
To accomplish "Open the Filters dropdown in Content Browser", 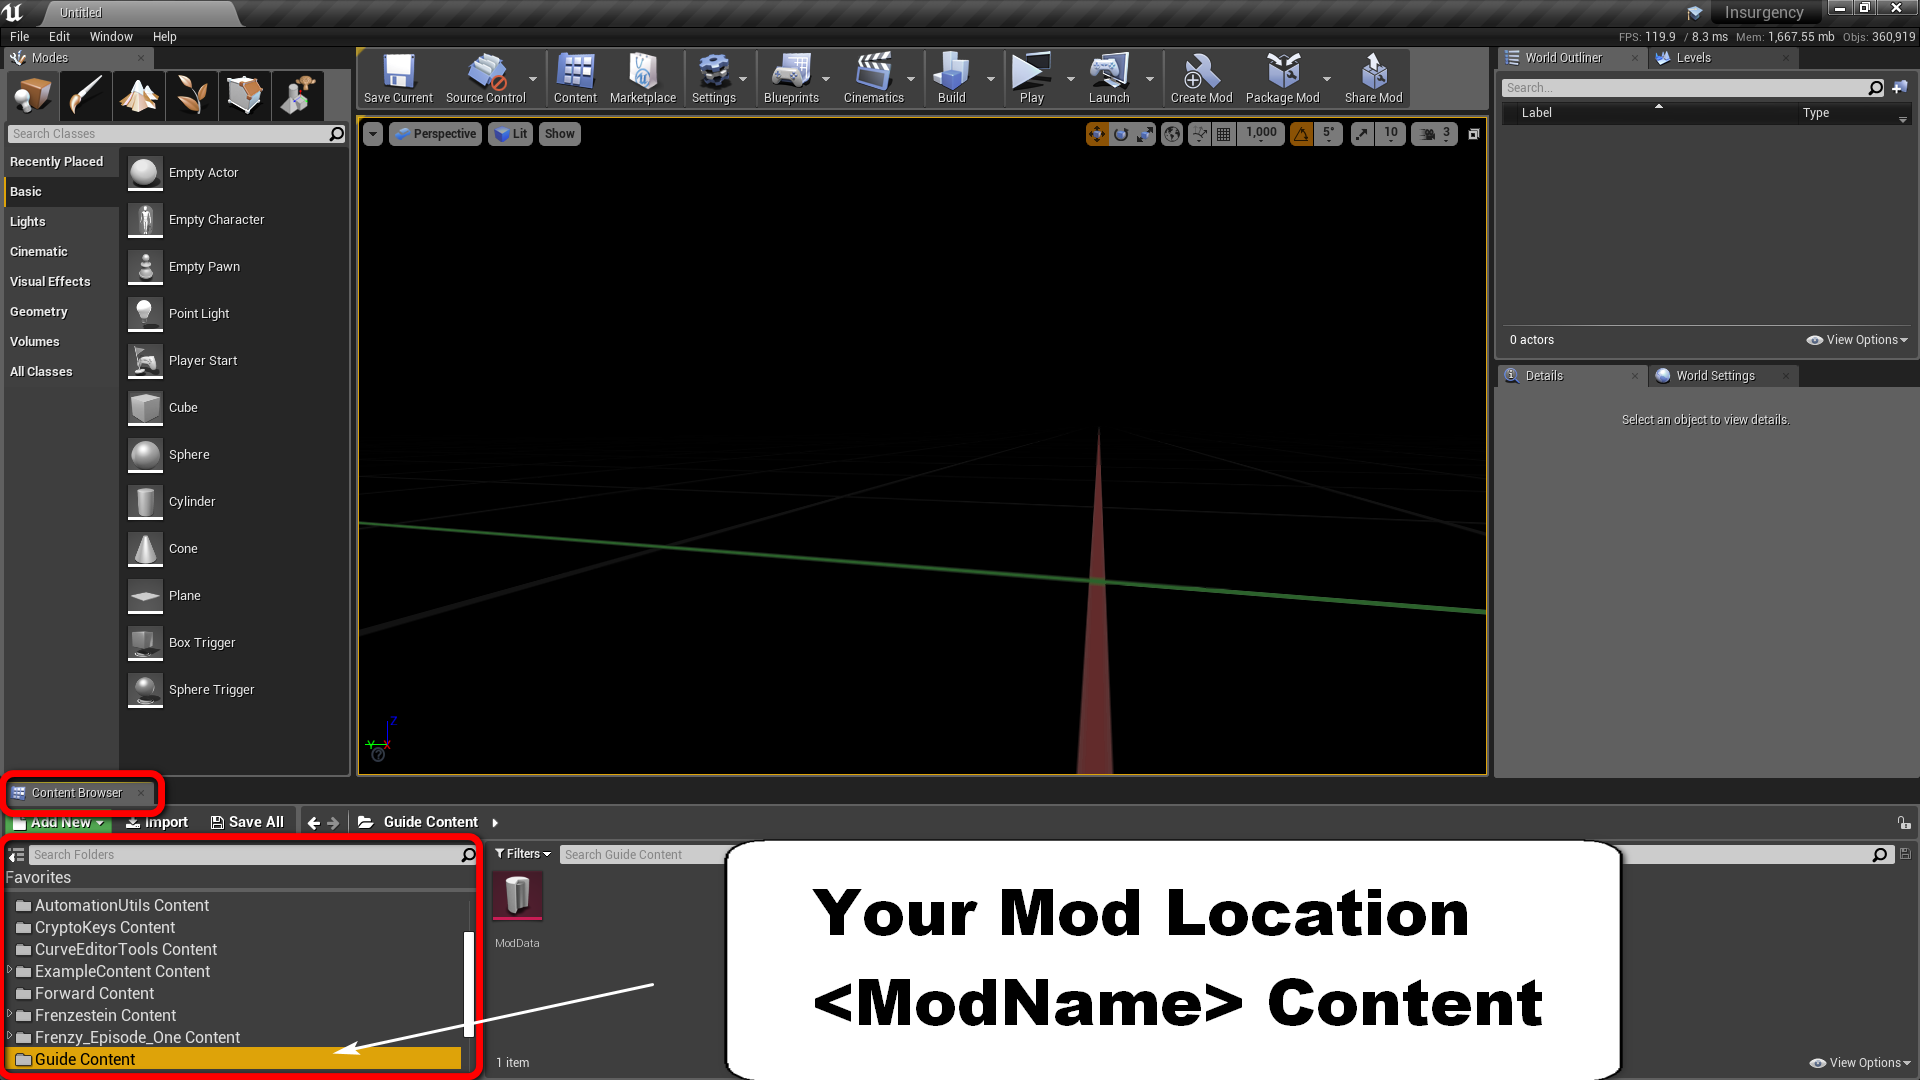I will coord(523,854).
